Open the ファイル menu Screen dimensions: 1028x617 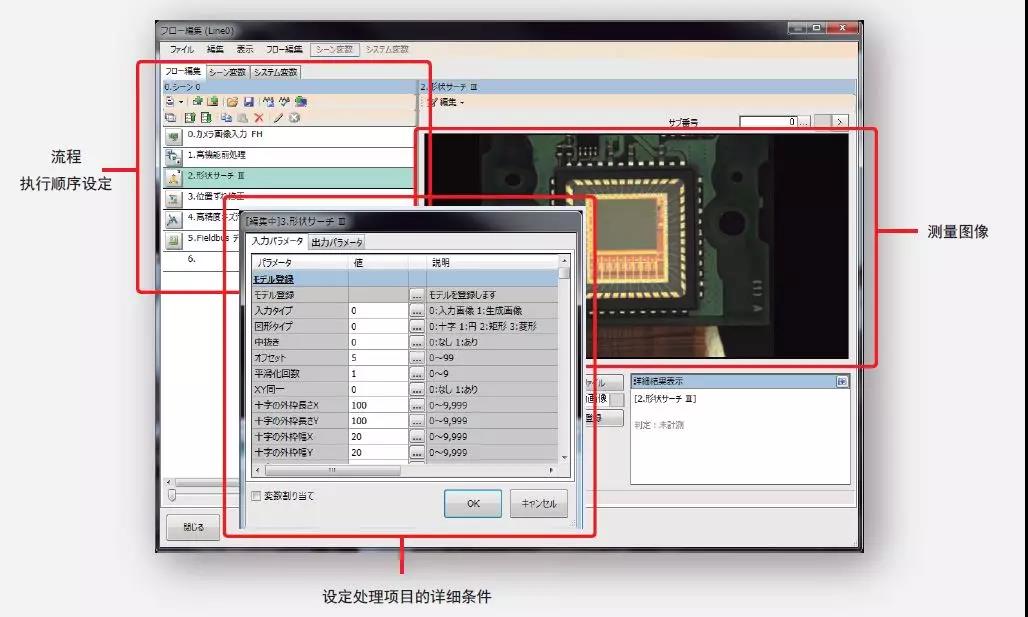pos(181,49)
